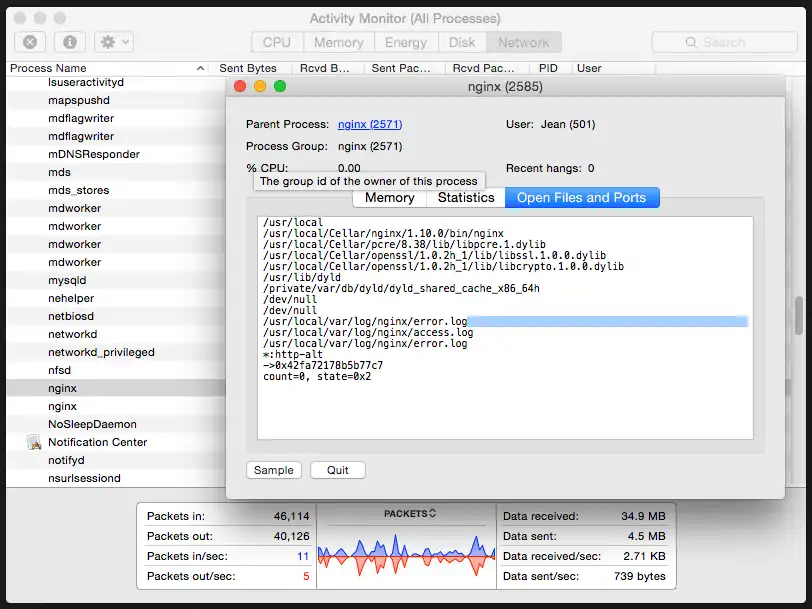Select the networkd process row

click(x=117, y=335)
